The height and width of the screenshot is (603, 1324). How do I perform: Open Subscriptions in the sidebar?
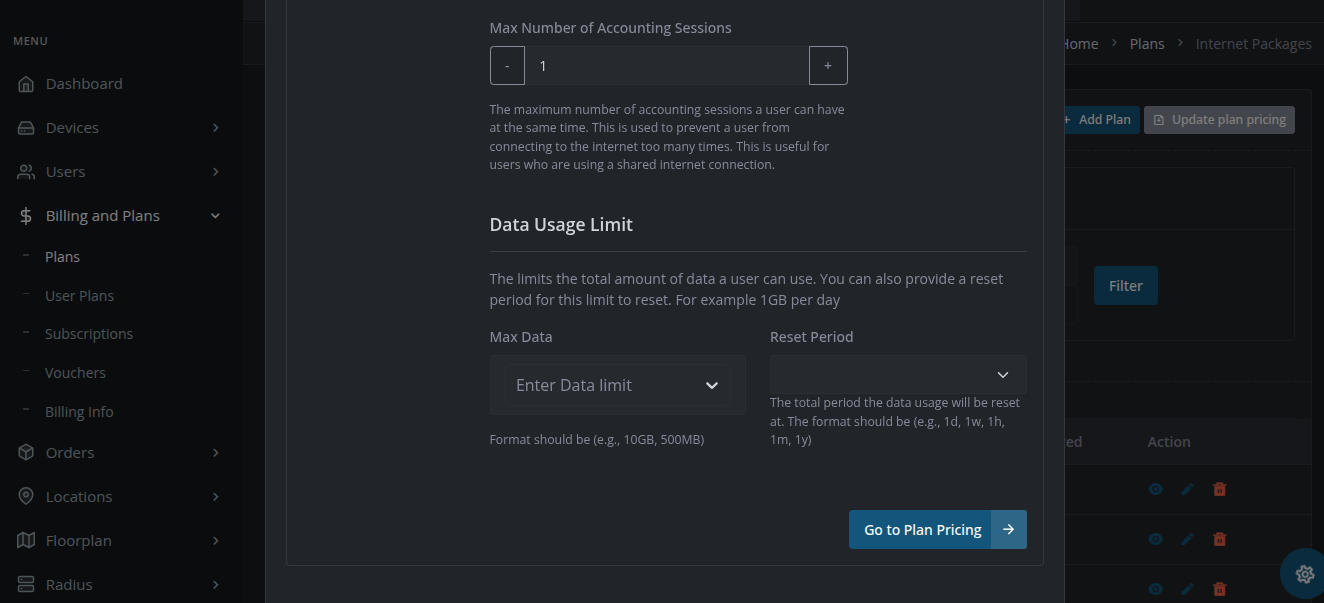pyautogui.click(x=89, y=334)
